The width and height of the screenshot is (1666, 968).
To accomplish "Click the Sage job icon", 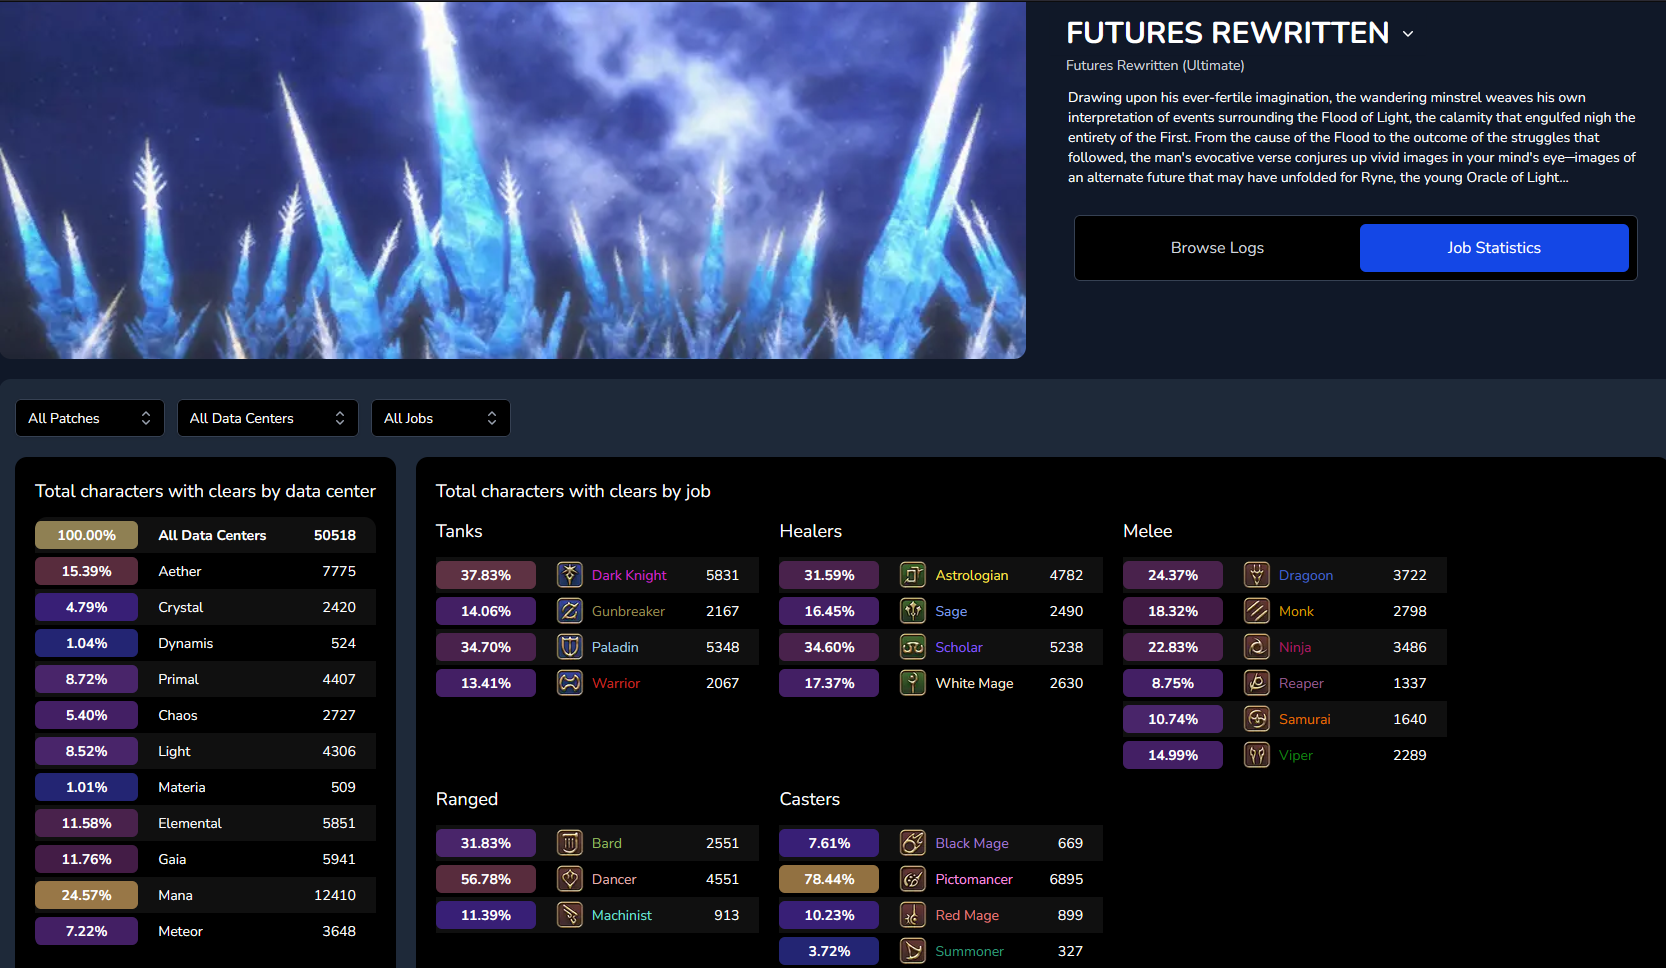I will click(913, 611).
